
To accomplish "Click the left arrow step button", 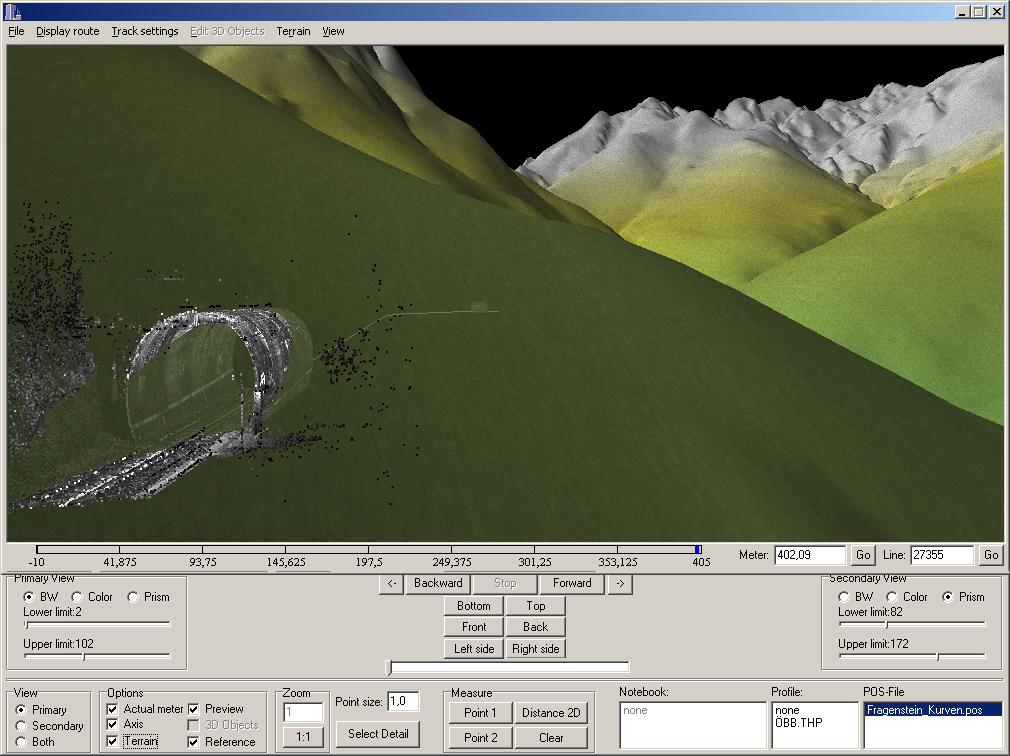I will point(391,583).
